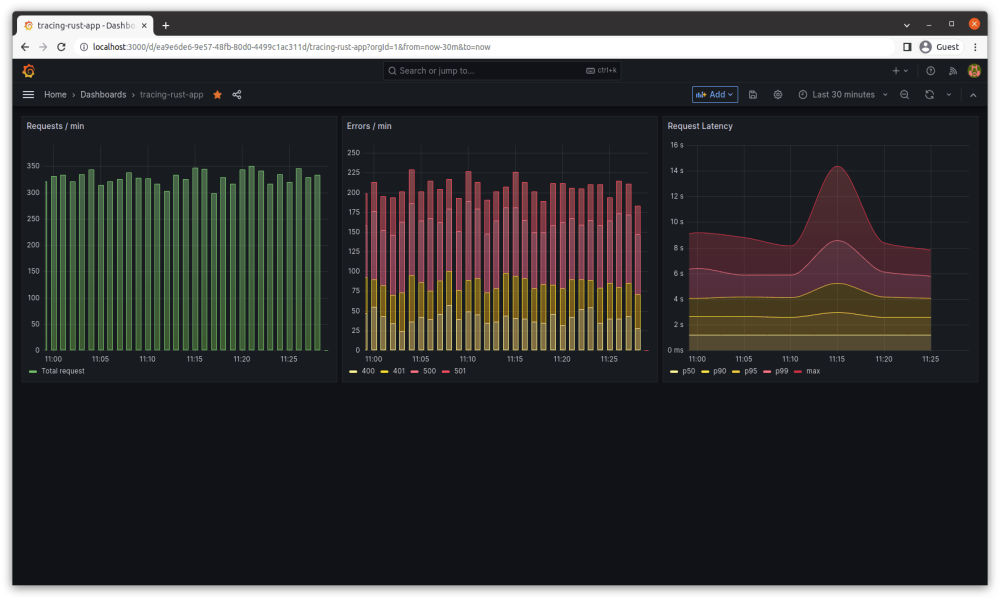Click the Grafana logo icon
Viewport: 1000px width, 600px height.
(x=29, y=71)
